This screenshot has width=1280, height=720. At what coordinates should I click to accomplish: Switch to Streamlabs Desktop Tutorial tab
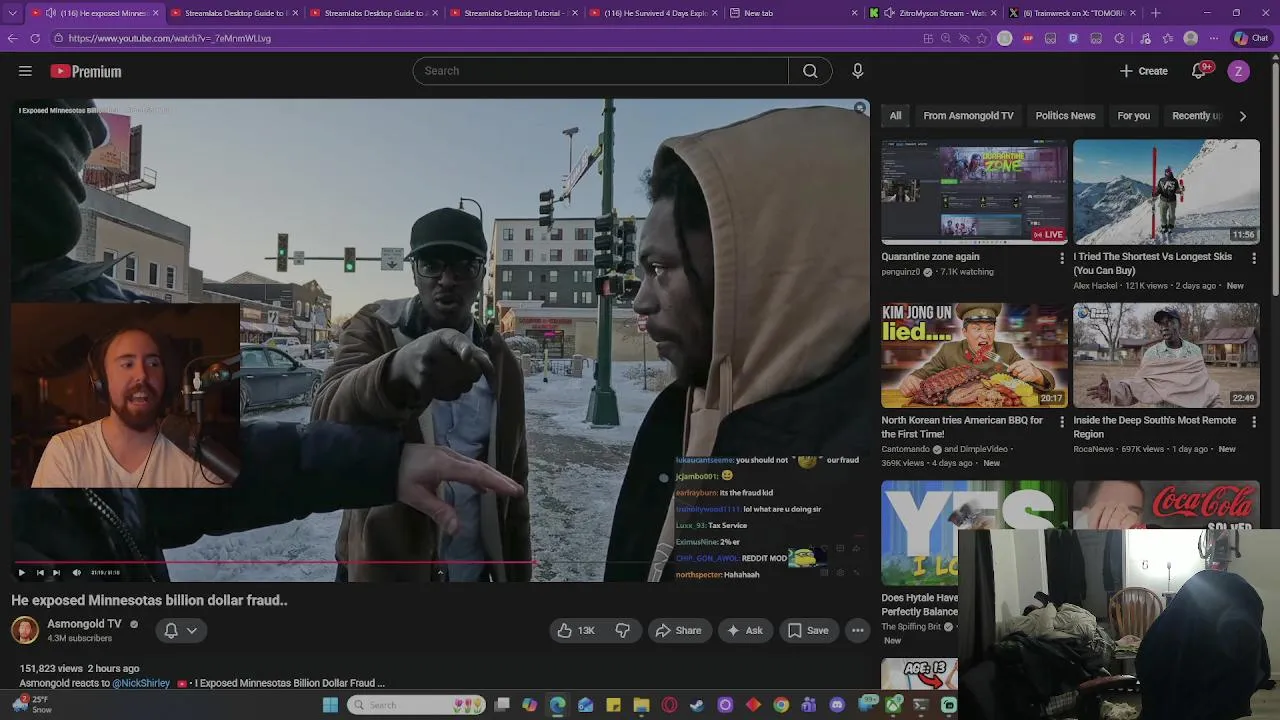512,13
